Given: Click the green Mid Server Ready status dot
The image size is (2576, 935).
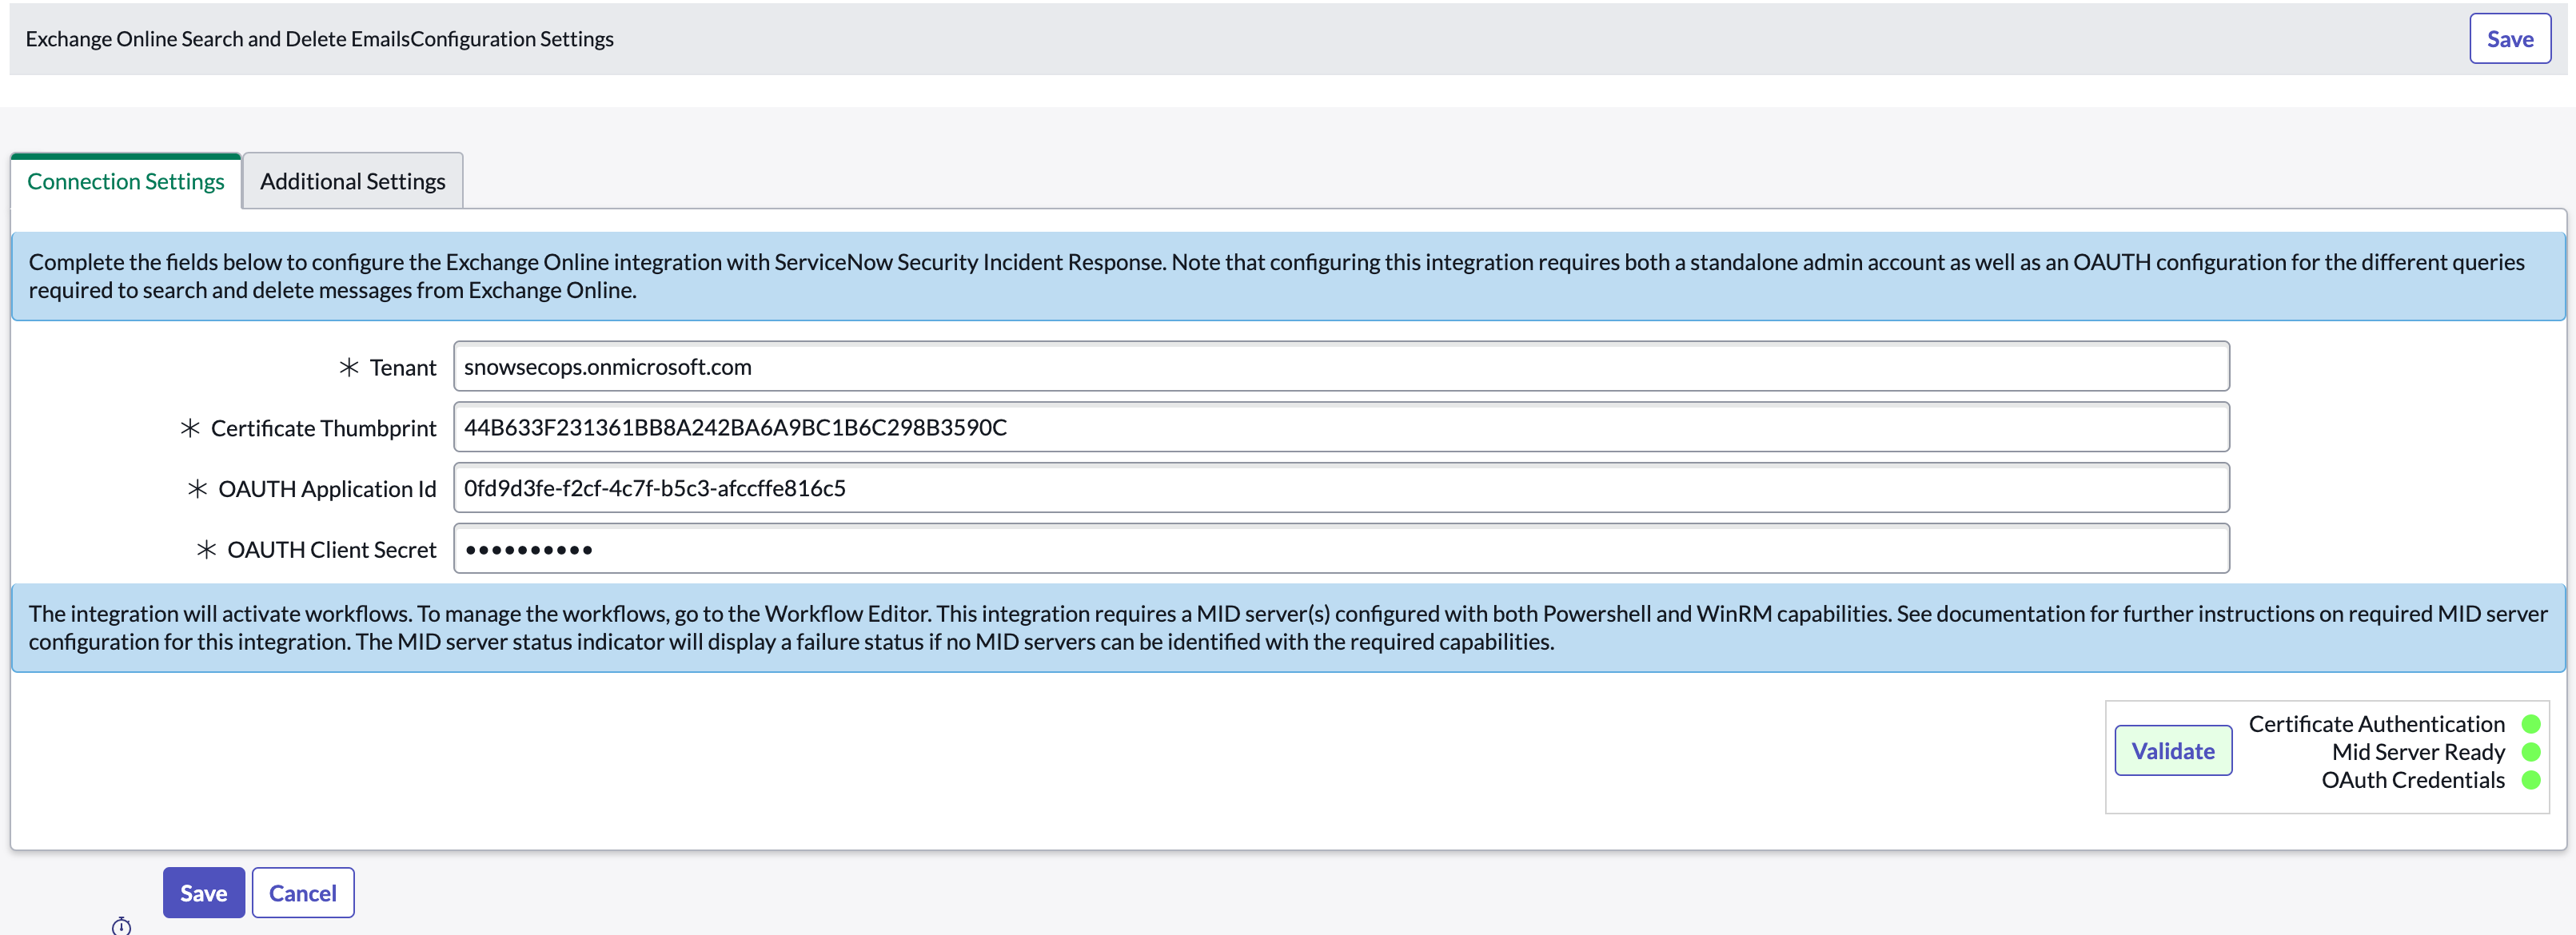Looking at the screenshot, I should [2531, 752].
